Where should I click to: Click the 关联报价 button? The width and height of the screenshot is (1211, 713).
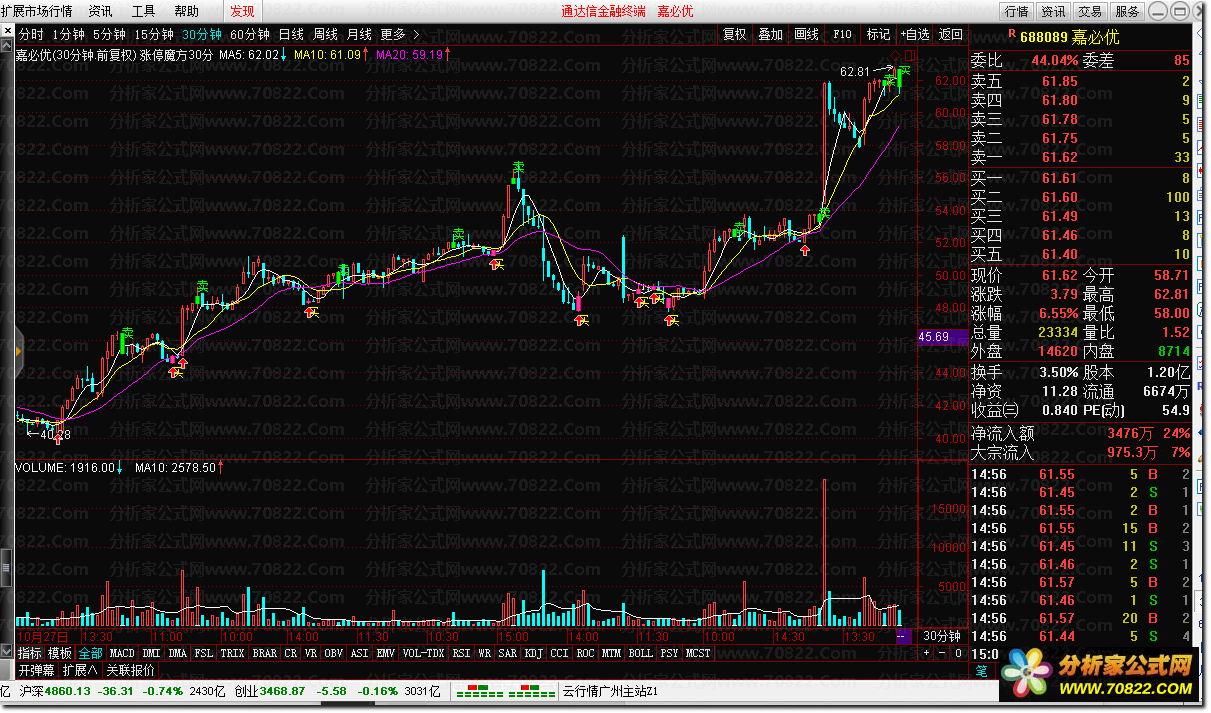[x=131, y=670]
